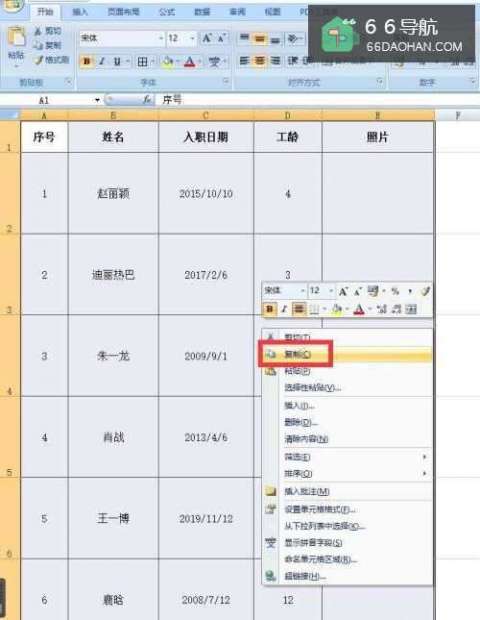Click the Increase Font Size icon in ribbon
This screenshot has height=620, width=480.
click(x=206, y=38)
